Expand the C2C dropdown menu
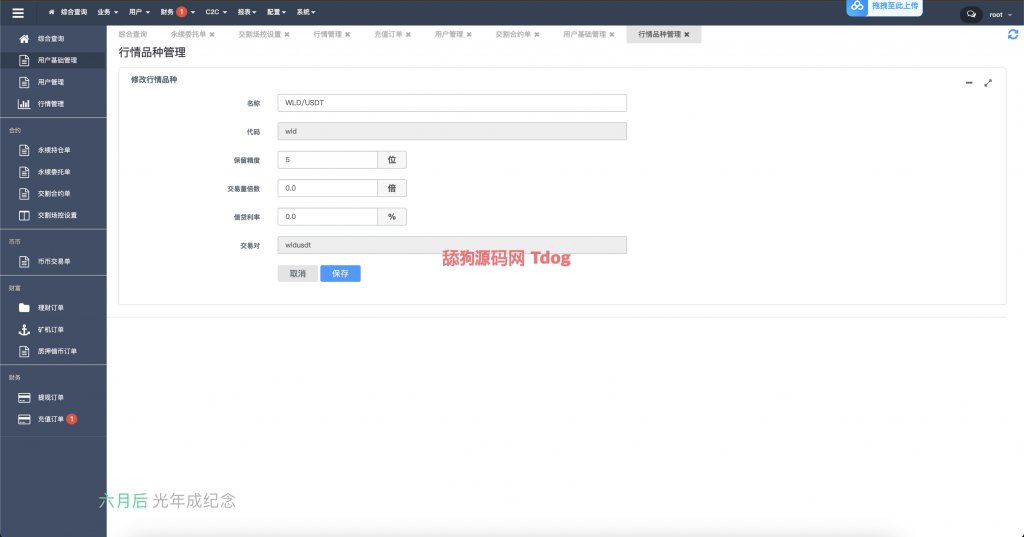 pyautogui.click(x=216, y=12)
